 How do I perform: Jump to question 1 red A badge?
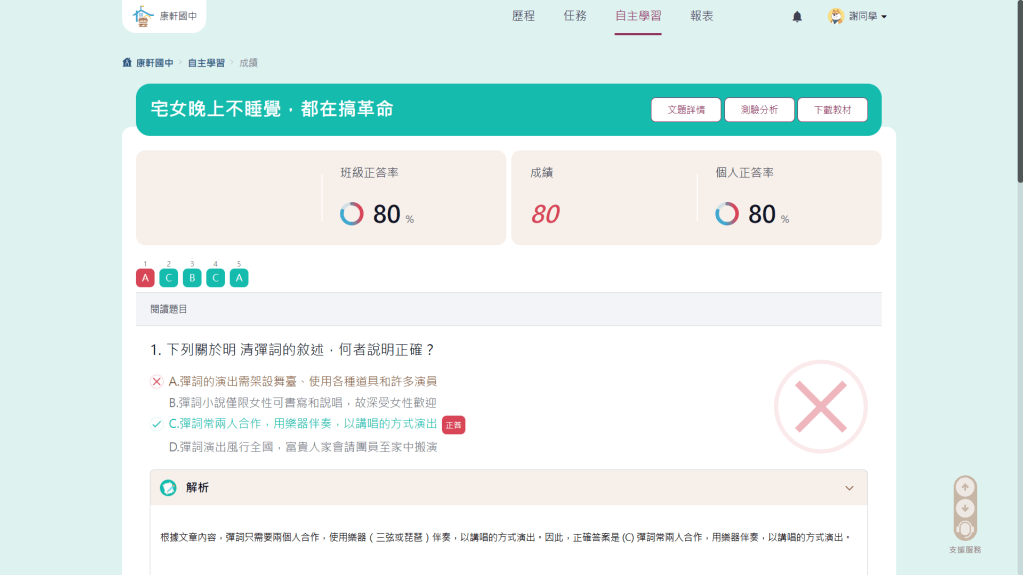tap(145, 278)
